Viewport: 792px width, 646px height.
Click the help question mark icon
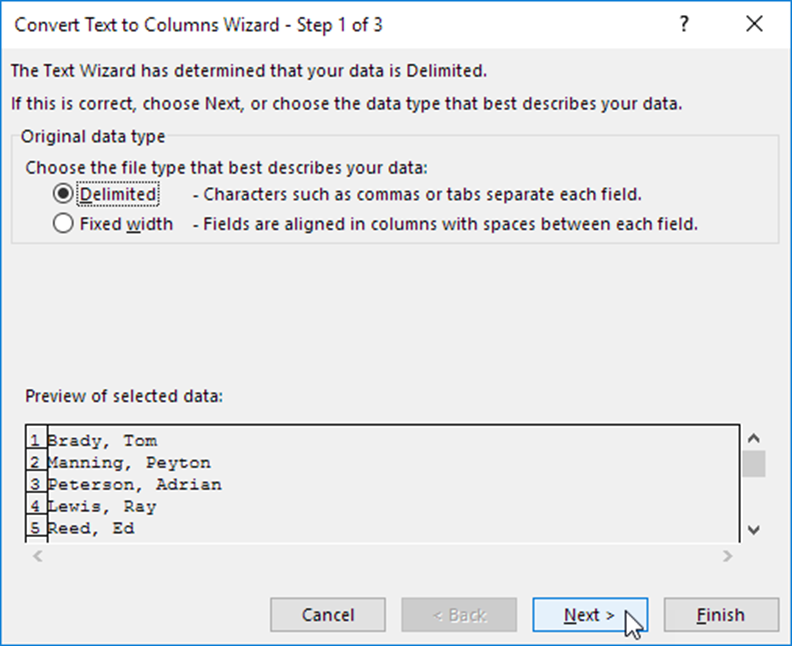pos(684,24)
